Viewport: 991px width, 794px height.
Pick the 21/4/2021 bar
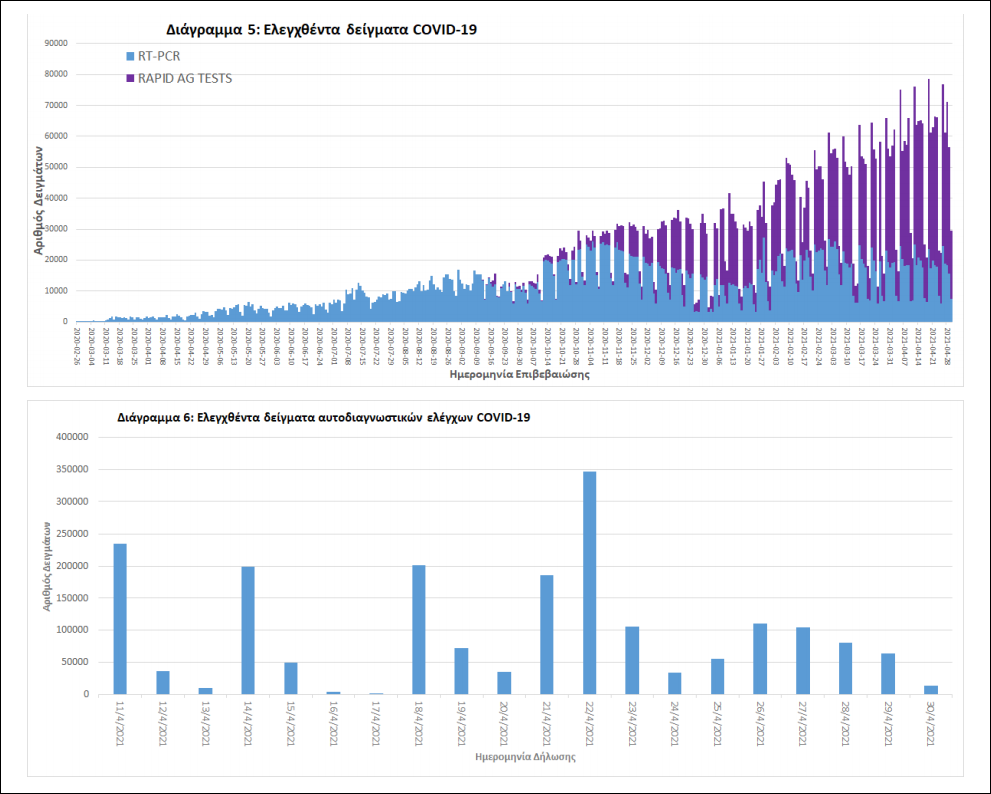tap(547, 634)
